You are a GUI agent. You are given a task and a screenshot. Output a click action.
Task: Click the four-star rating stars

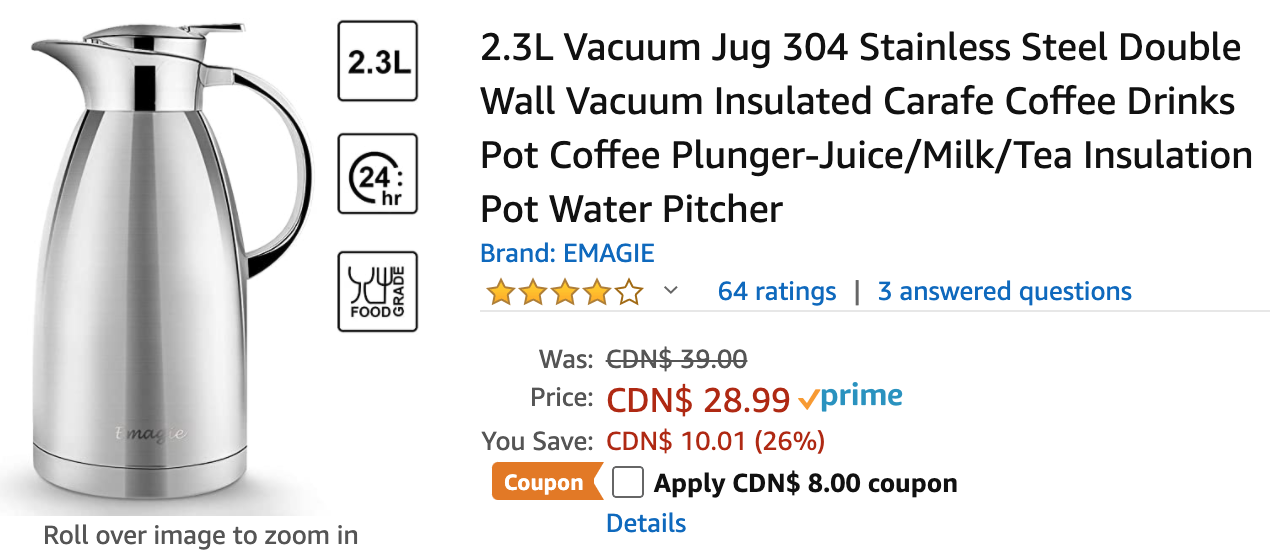(564, 292)
